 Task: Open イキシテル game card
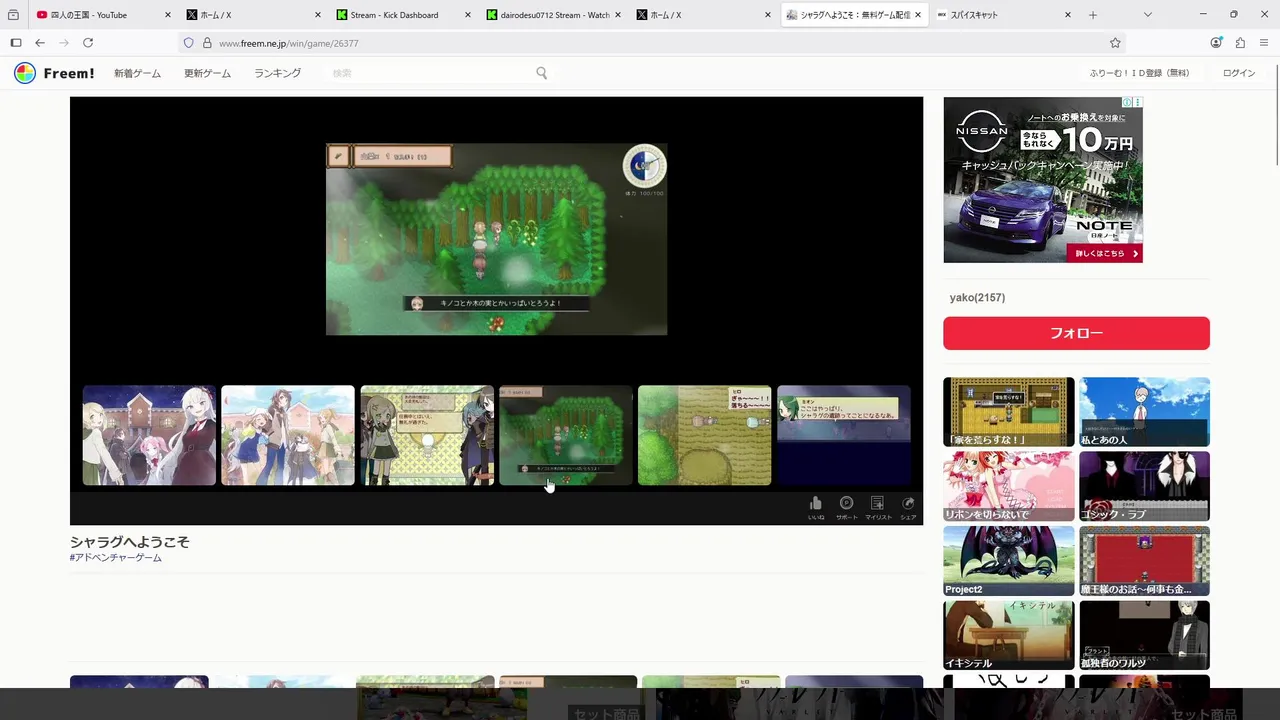tap(1009, 635)
